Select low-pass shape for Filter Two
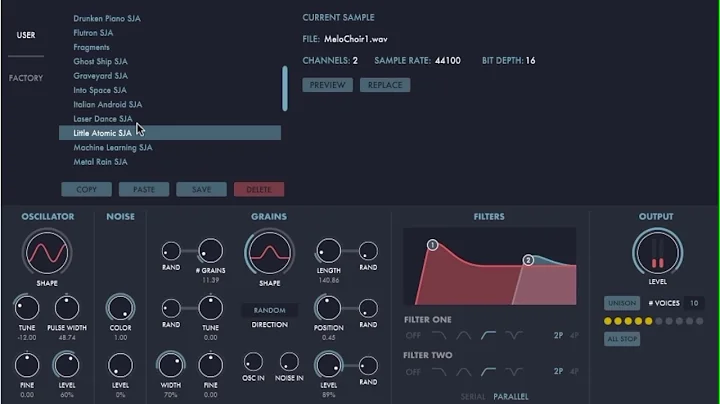This screenshot has height=404, width=720. click(439, 372)
